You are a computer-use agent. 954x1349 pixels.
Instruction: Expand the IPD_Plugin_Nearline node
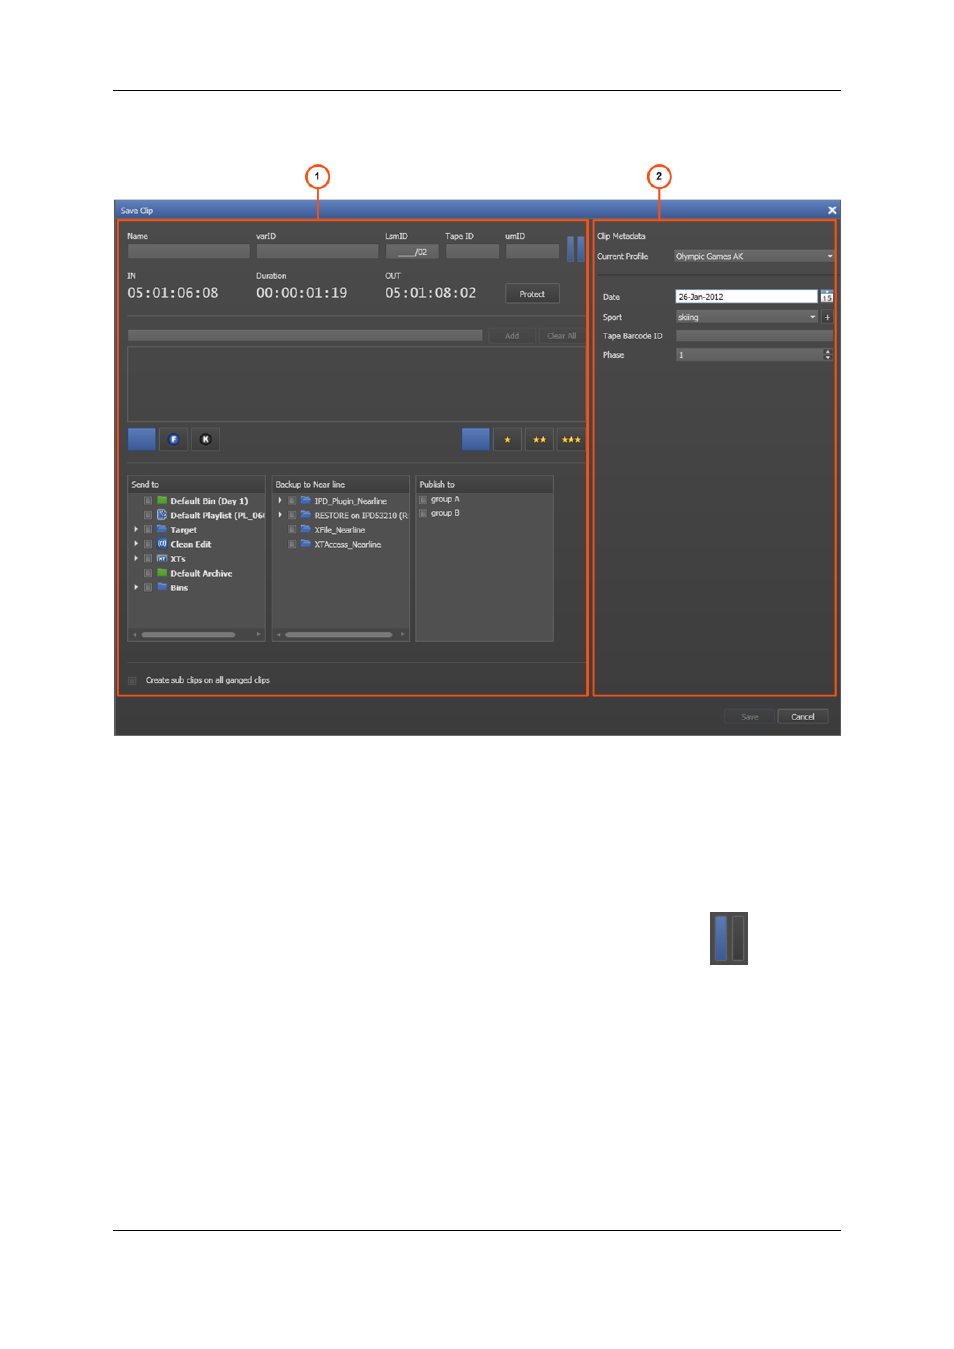pos(280,501)
